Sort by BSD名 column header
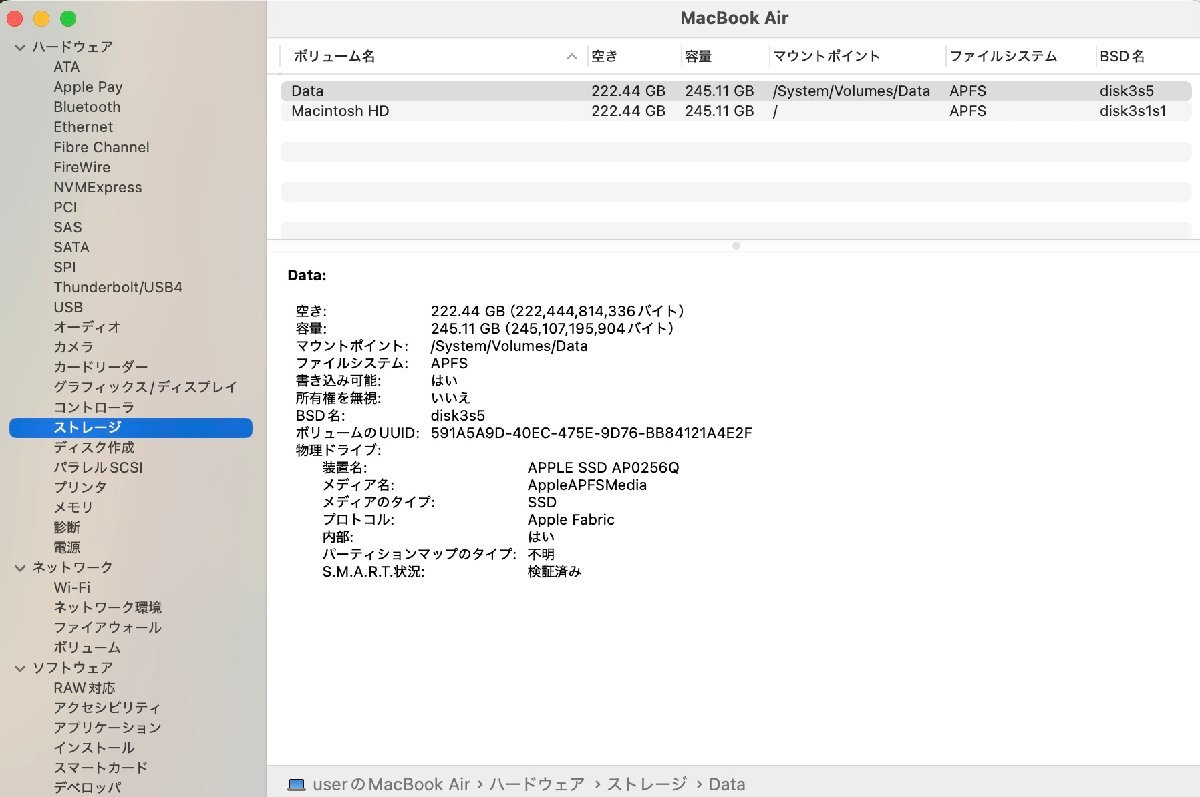The height and width of the screenshot is (797, 1200). pos(1122,57)
